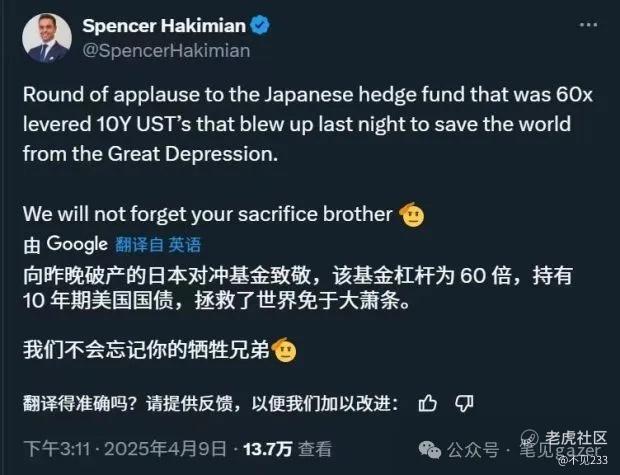Click the thumbs down translation feedback icon
The height and width of the screenshot is (475, 620).
463,403
